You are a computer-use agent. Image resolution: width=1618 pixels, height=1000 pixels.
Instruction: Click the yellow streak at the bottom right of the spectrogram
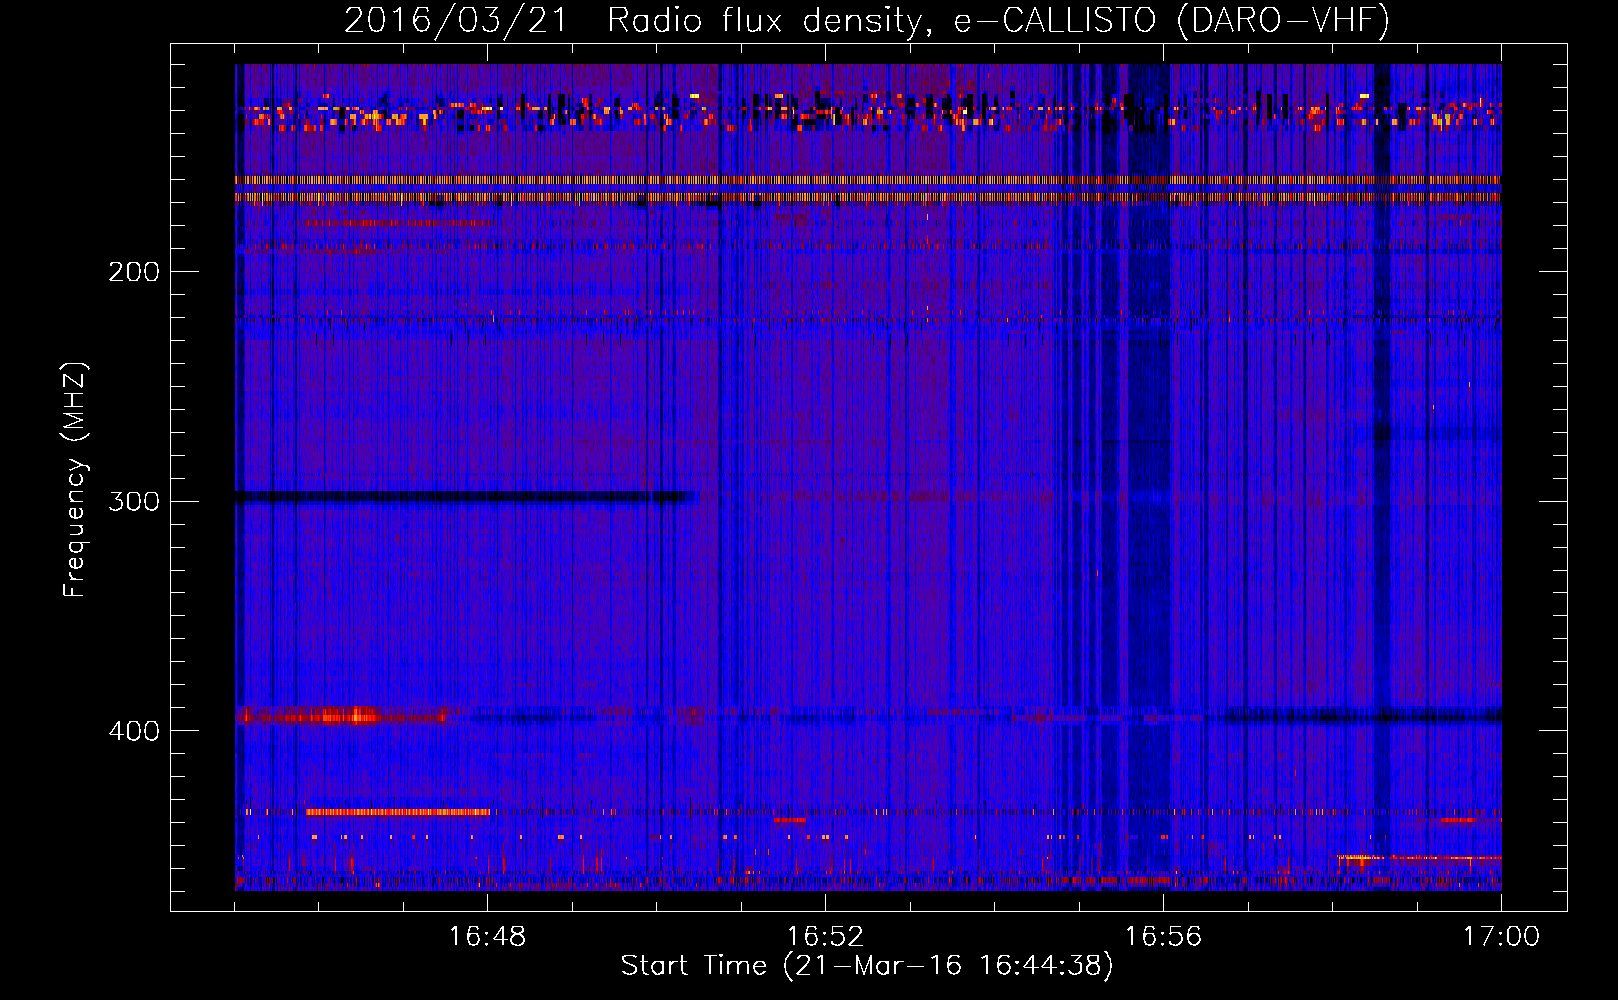tap(1418, 858)
